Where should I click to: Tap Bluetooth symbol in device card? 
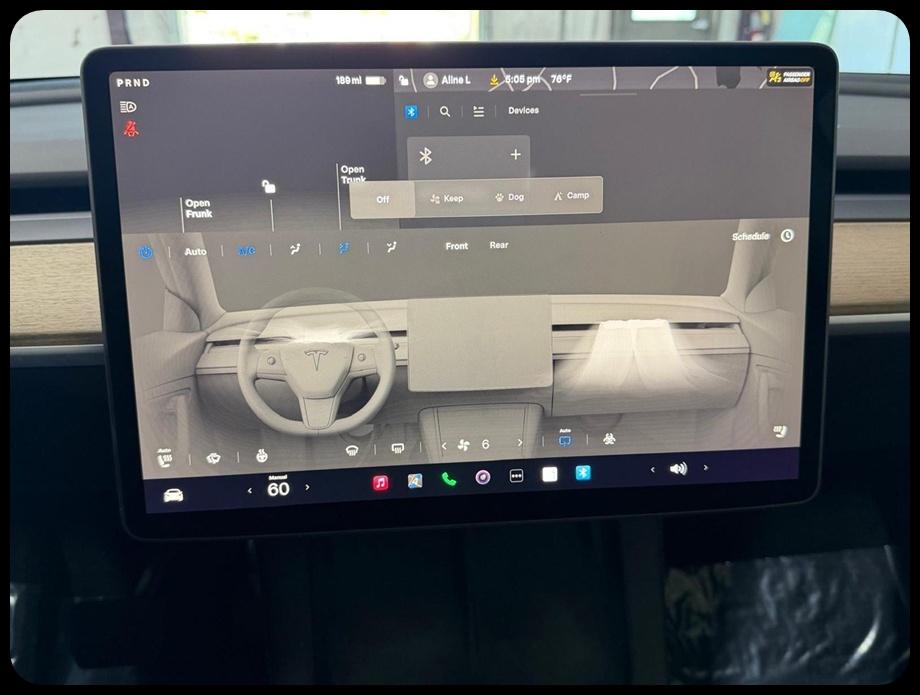[x=425, y=155]
